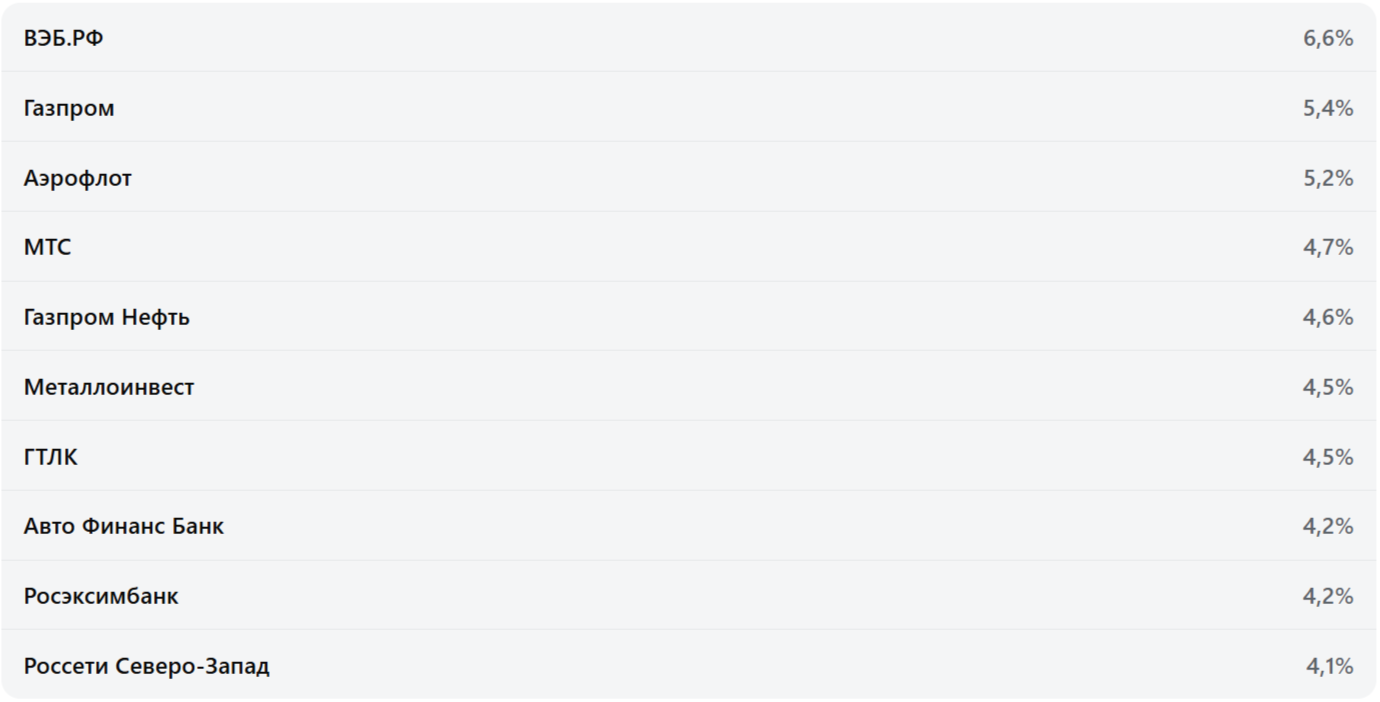Click the 4,7% share for МТС
Viewport: 1380px width, 702px height.
pyautogui.click(x=1328, y=247)
